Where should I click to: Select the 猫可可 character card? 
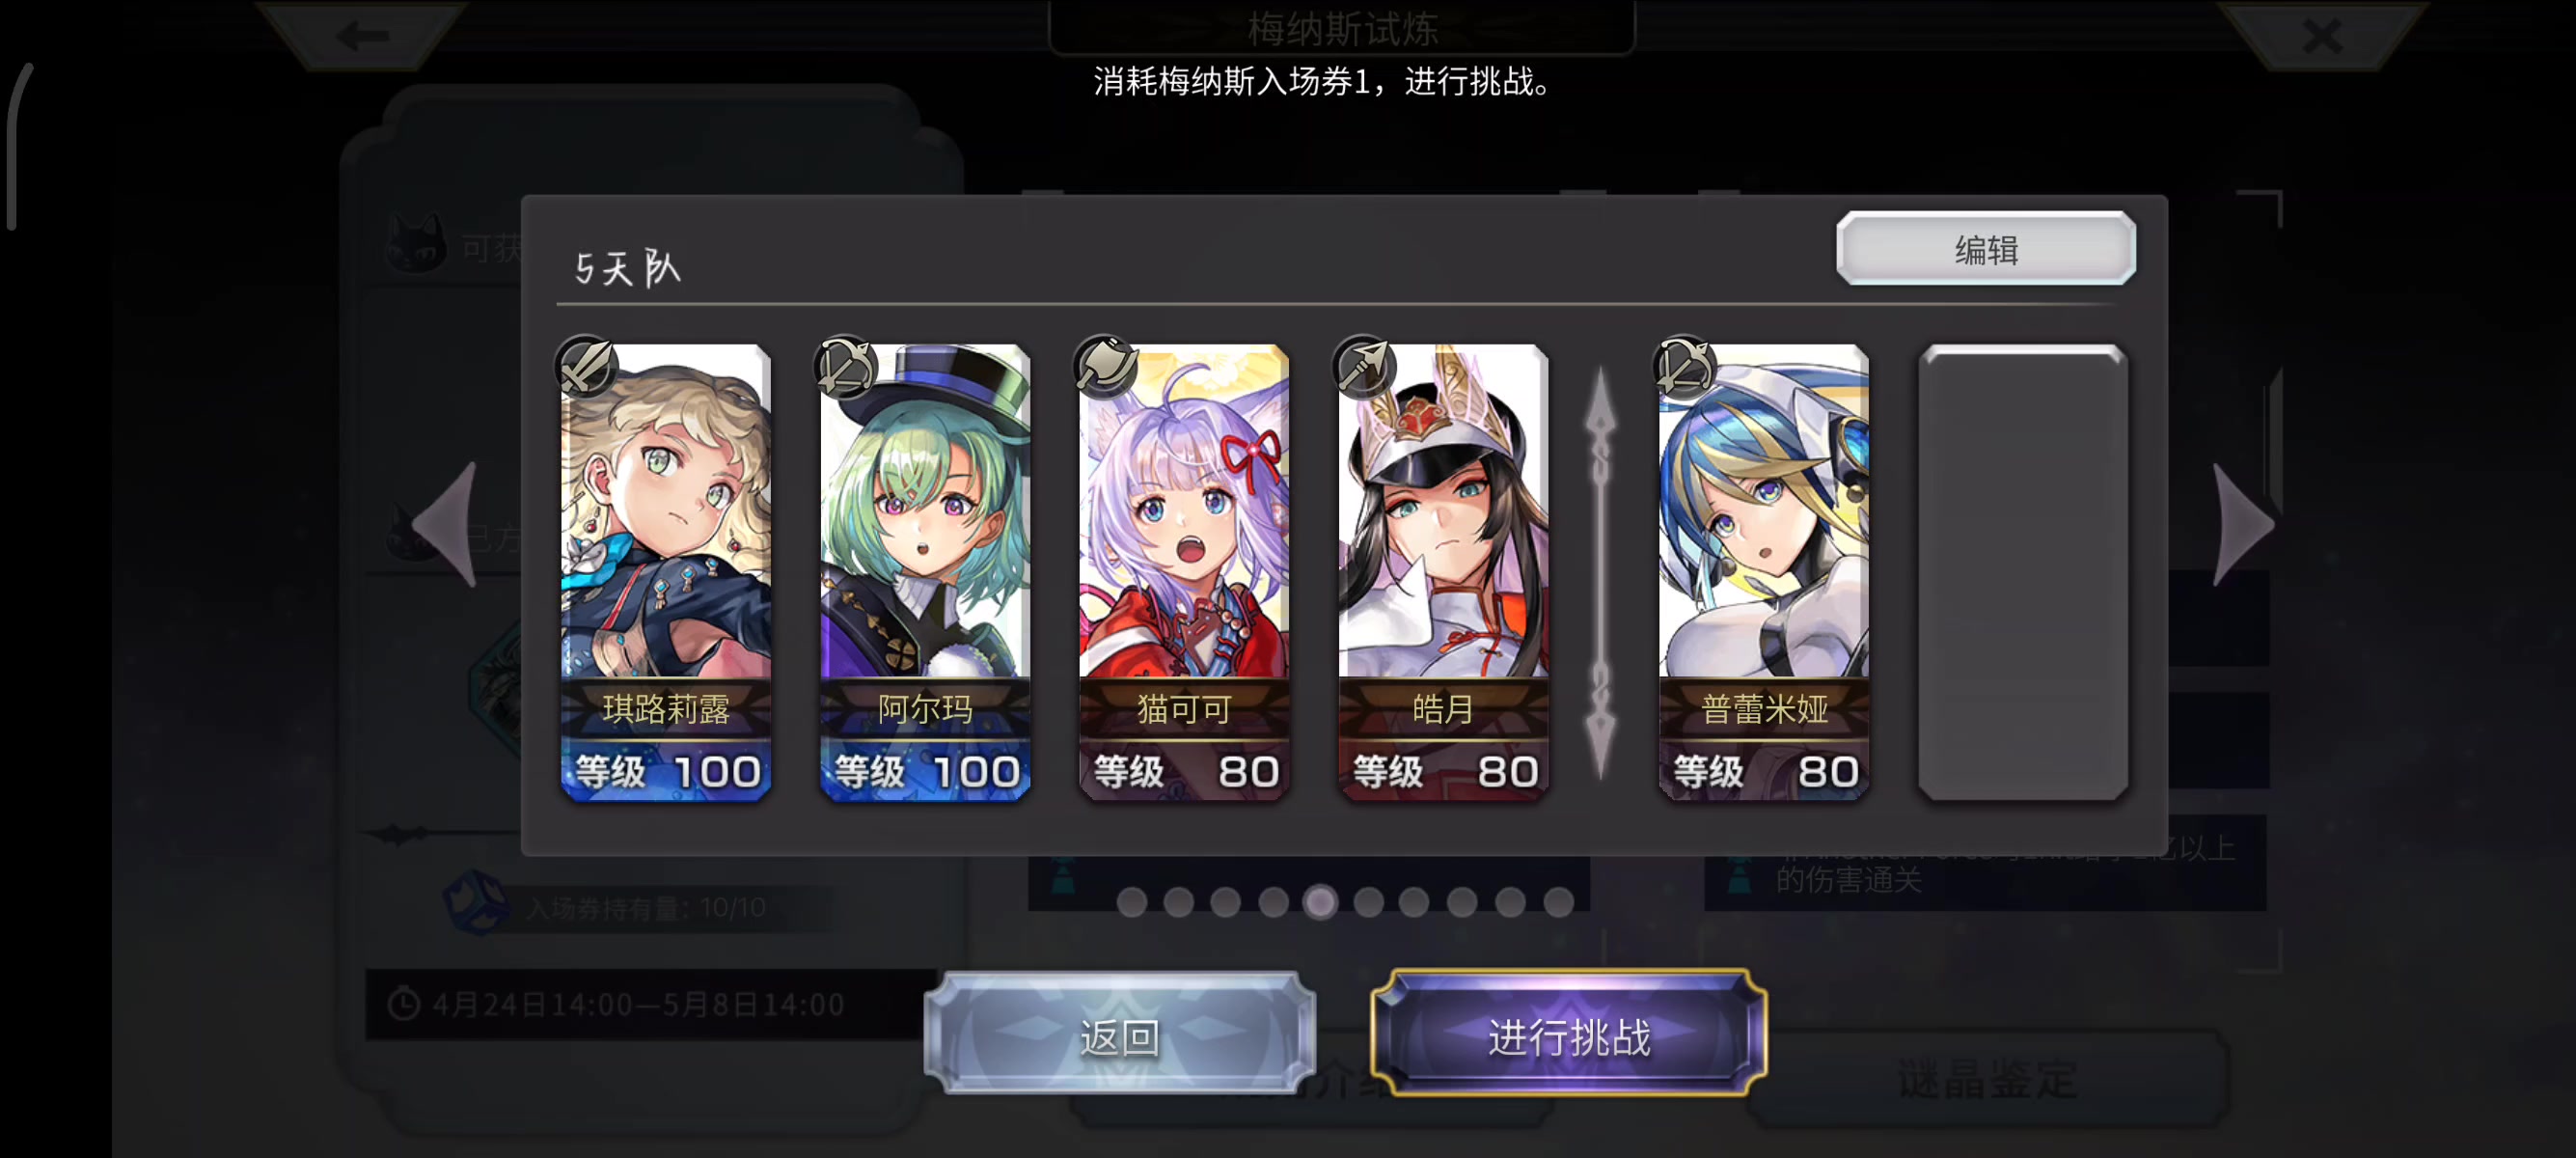coord(1184,572)
